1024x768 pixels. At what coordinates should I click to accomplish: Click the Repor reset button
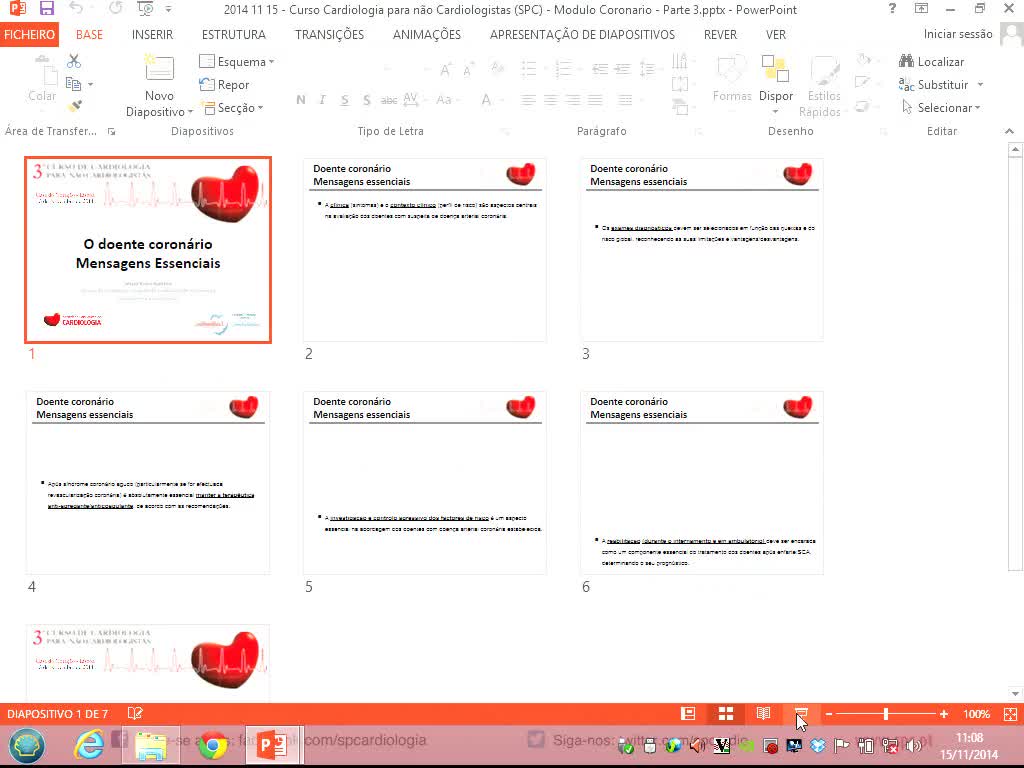click(224, 85)
